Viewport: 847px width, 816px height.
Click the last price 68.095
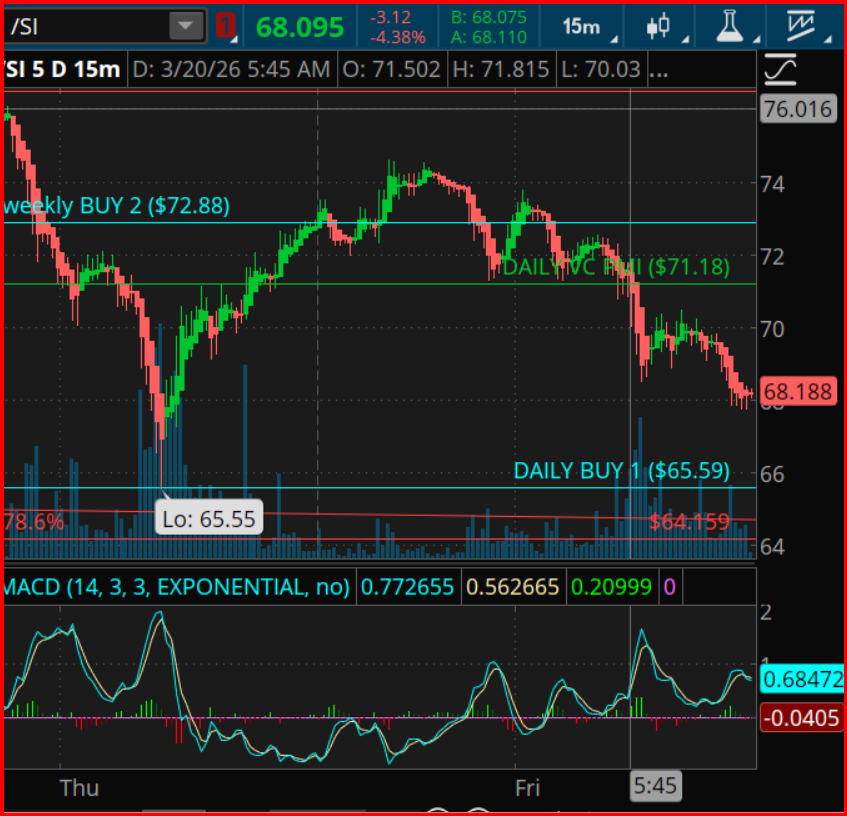point(300,27)
